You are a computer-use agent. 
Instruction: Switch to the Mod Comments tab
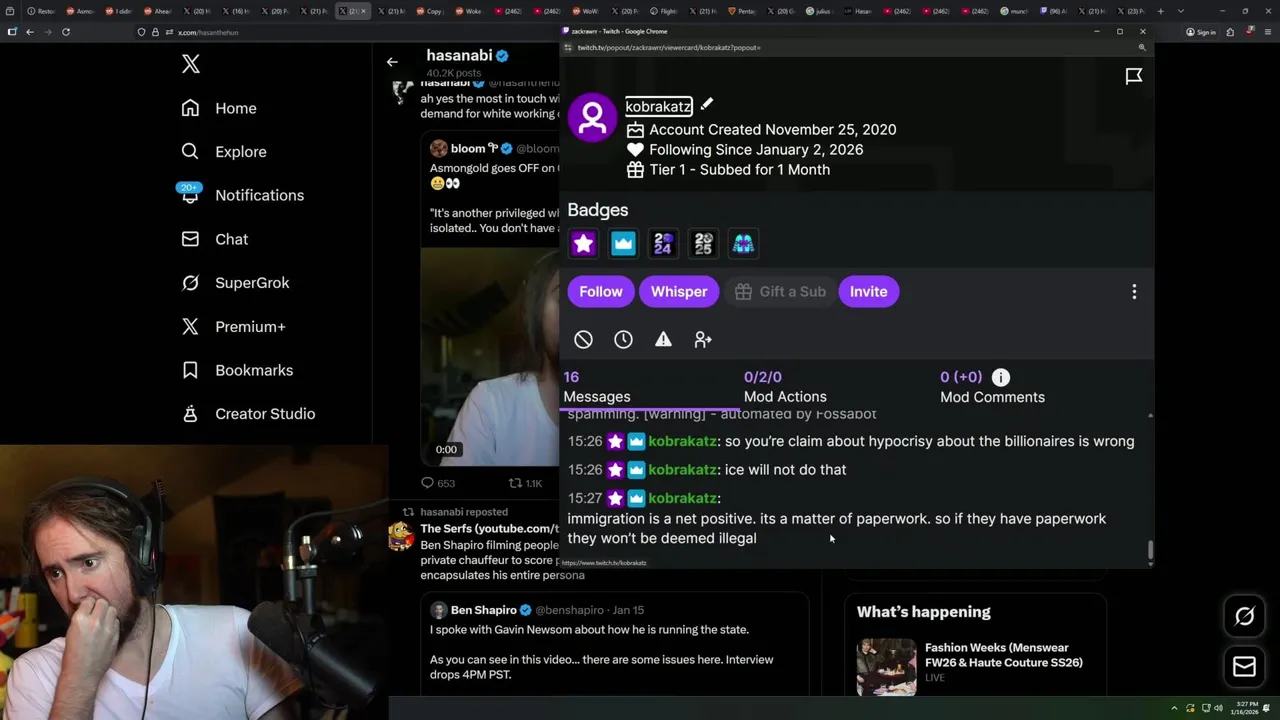point(992,387)
